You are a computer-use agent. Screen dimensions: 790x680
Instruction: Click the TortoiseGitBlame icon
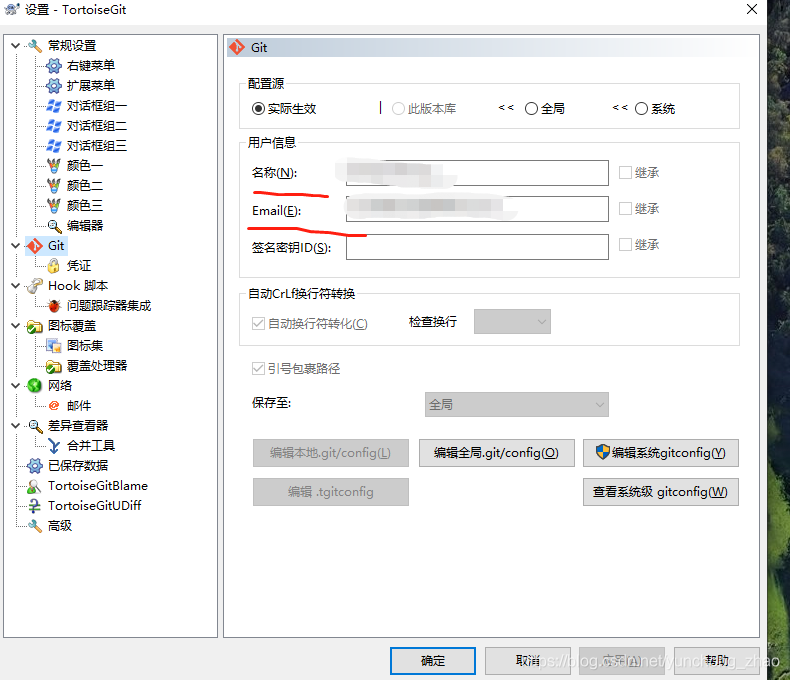(x=35, y=486)
